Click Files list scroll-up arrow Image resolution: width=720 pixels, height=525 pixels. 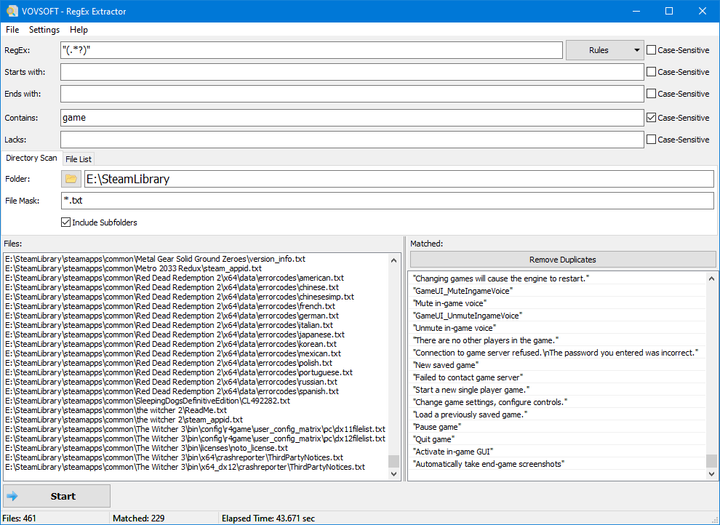click(x=394, y=260)
